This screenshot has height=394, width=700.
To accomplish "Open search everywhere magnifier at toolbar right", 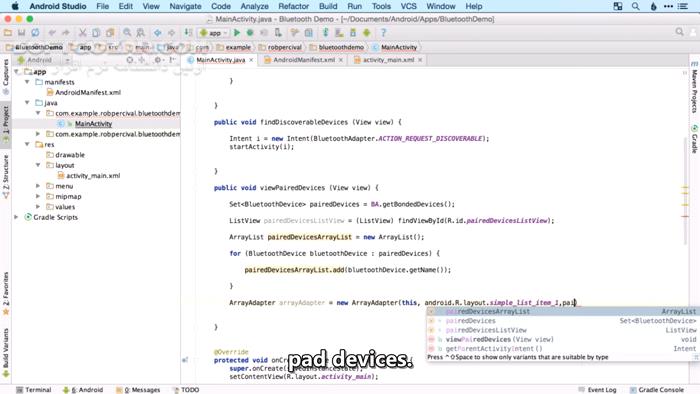I will point(679,32).
